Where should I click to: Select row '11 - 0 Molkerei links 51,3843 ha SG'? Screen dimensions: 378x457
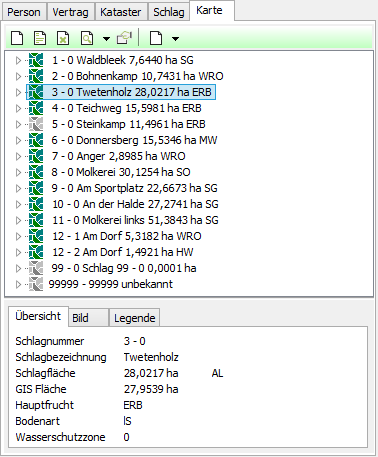click(135, 220)
